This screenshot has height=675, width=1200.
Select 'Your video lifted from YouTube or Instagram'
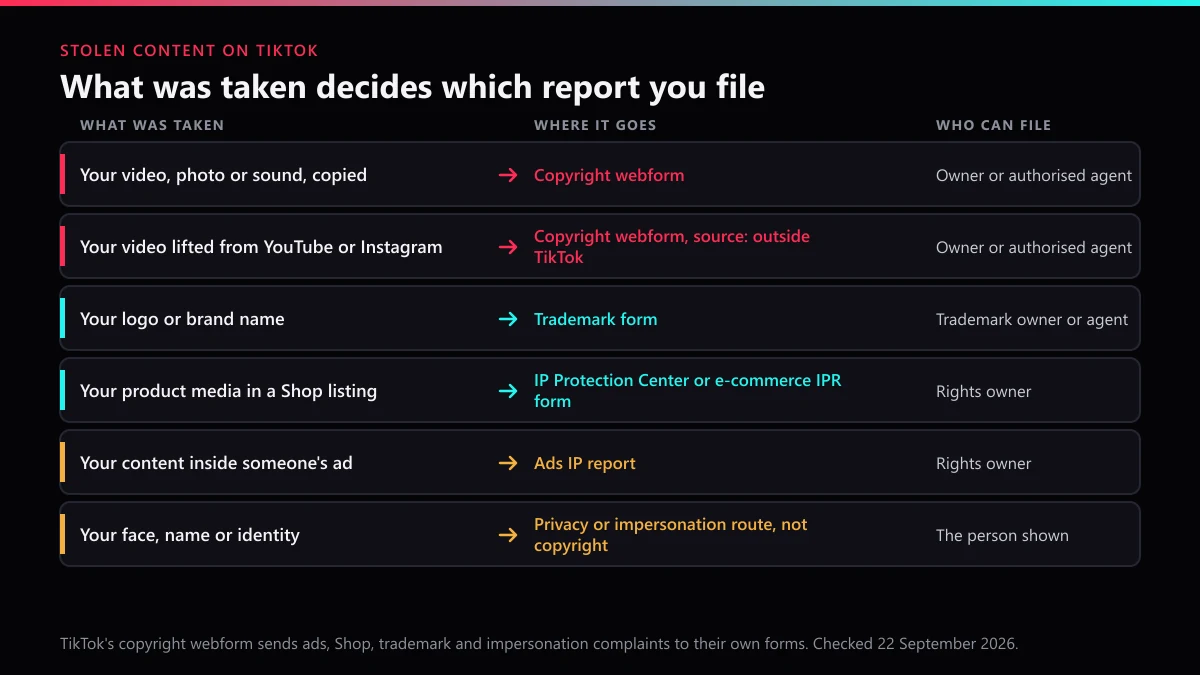(x=261, y=247)
